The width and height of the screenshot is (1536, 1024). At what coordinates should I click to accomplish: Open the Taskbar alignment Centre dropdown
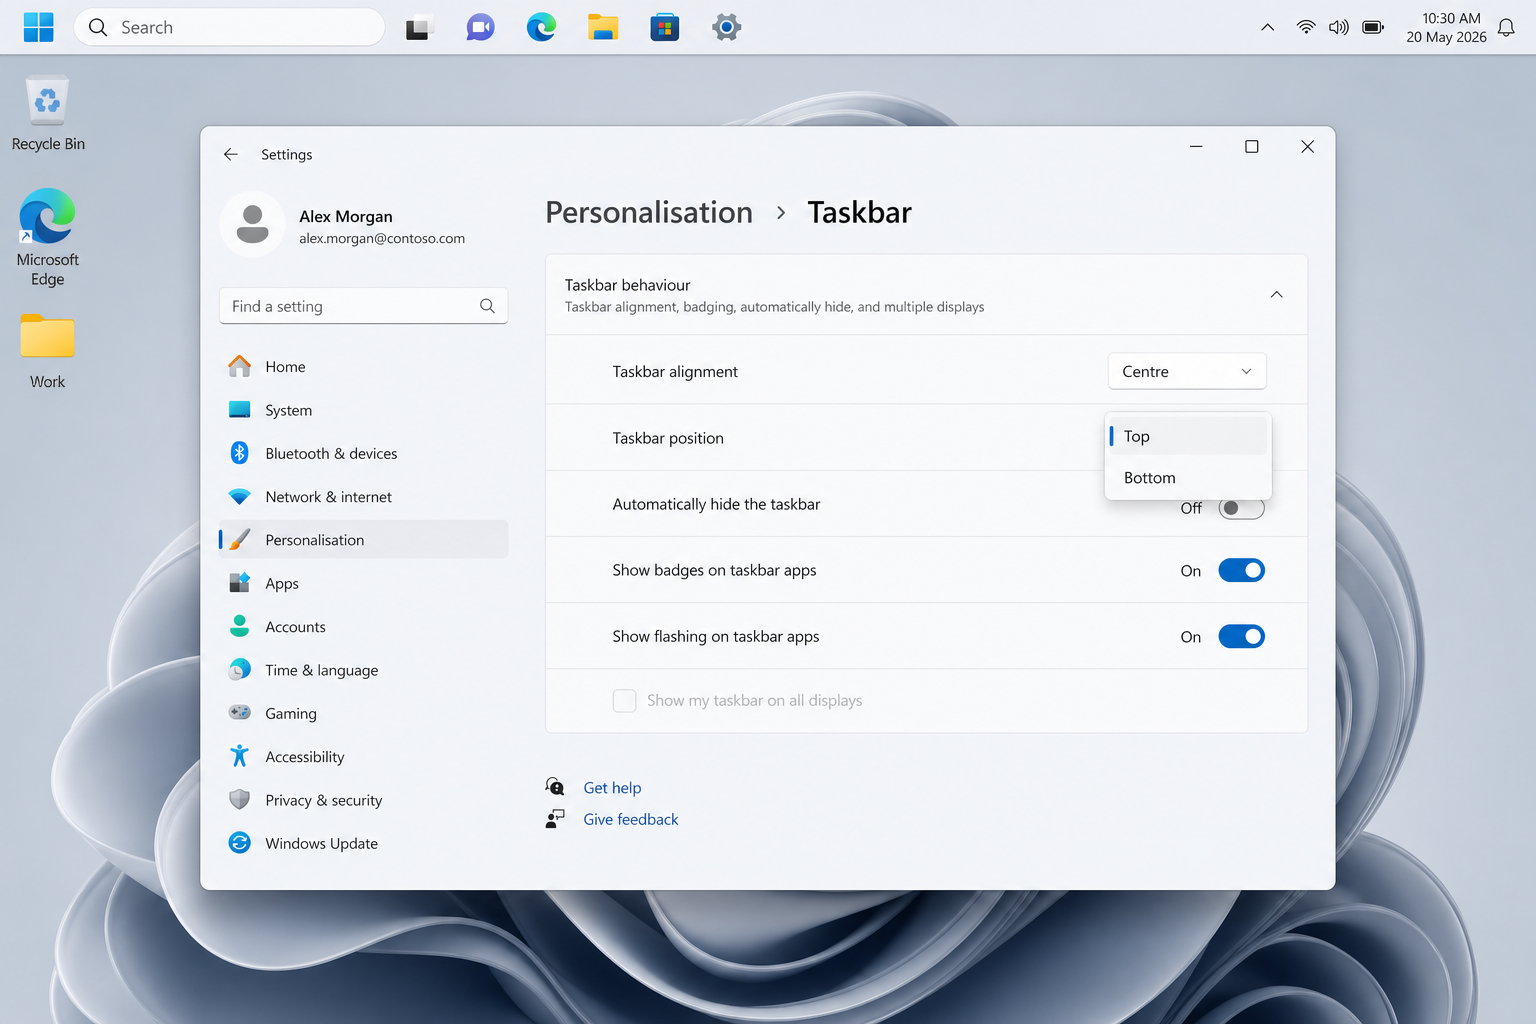coord(1187,371)
